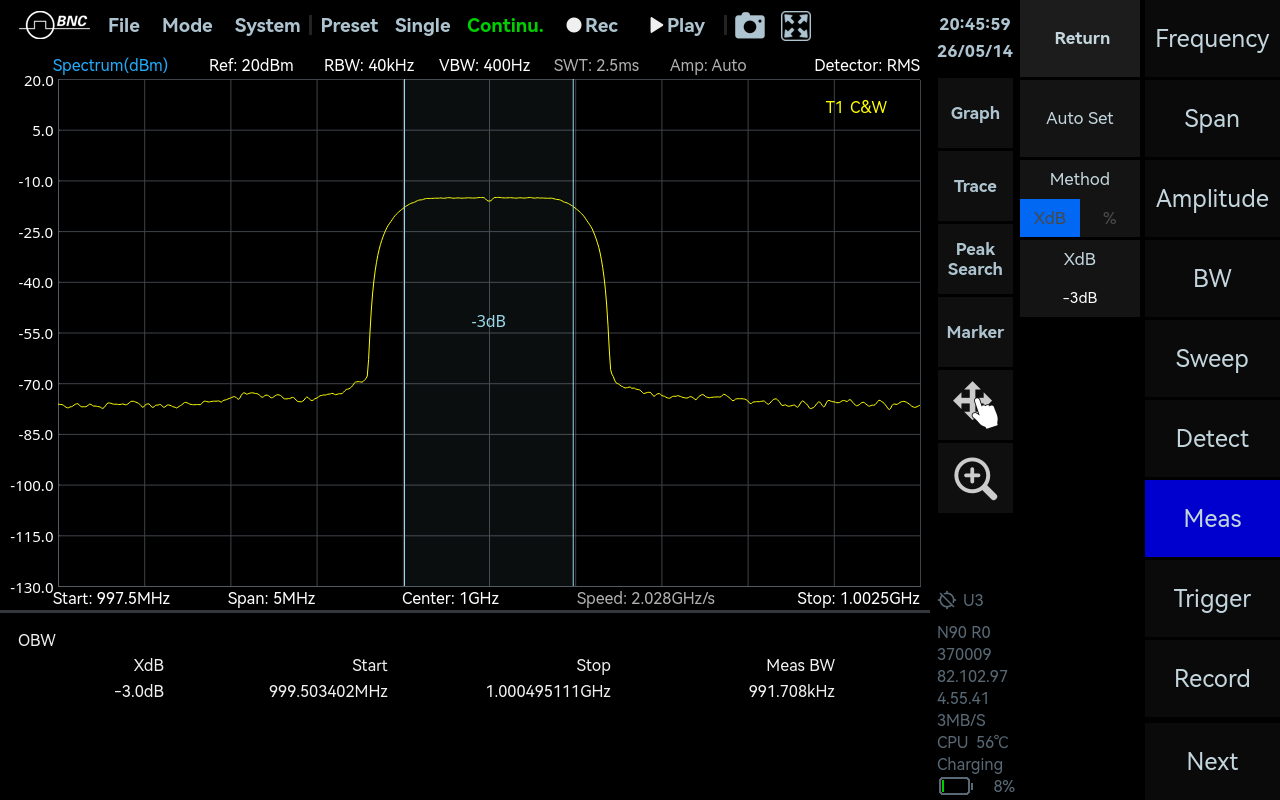This screenshot has width=1280, height=800.
Task: Select the highlighted Meas tab
Action: (1212, 518)
